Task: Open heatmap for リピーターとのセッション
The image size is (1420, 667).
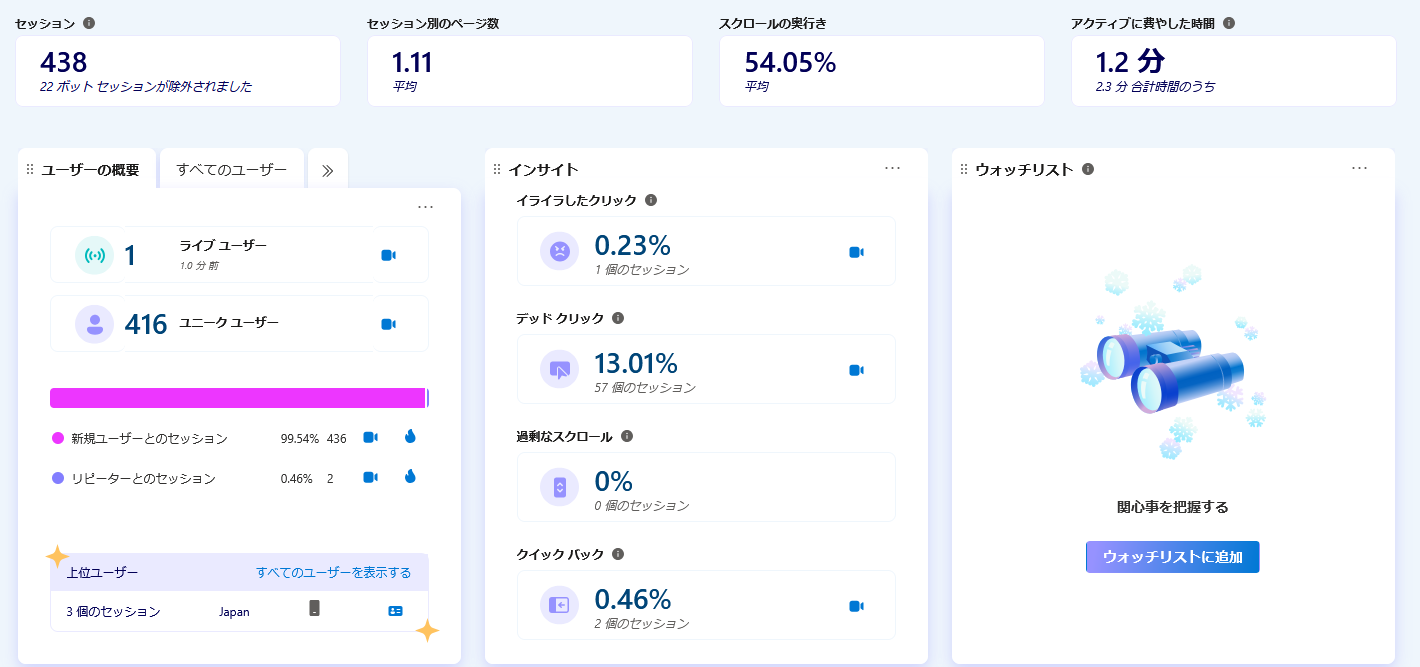Action: [410, 477]
